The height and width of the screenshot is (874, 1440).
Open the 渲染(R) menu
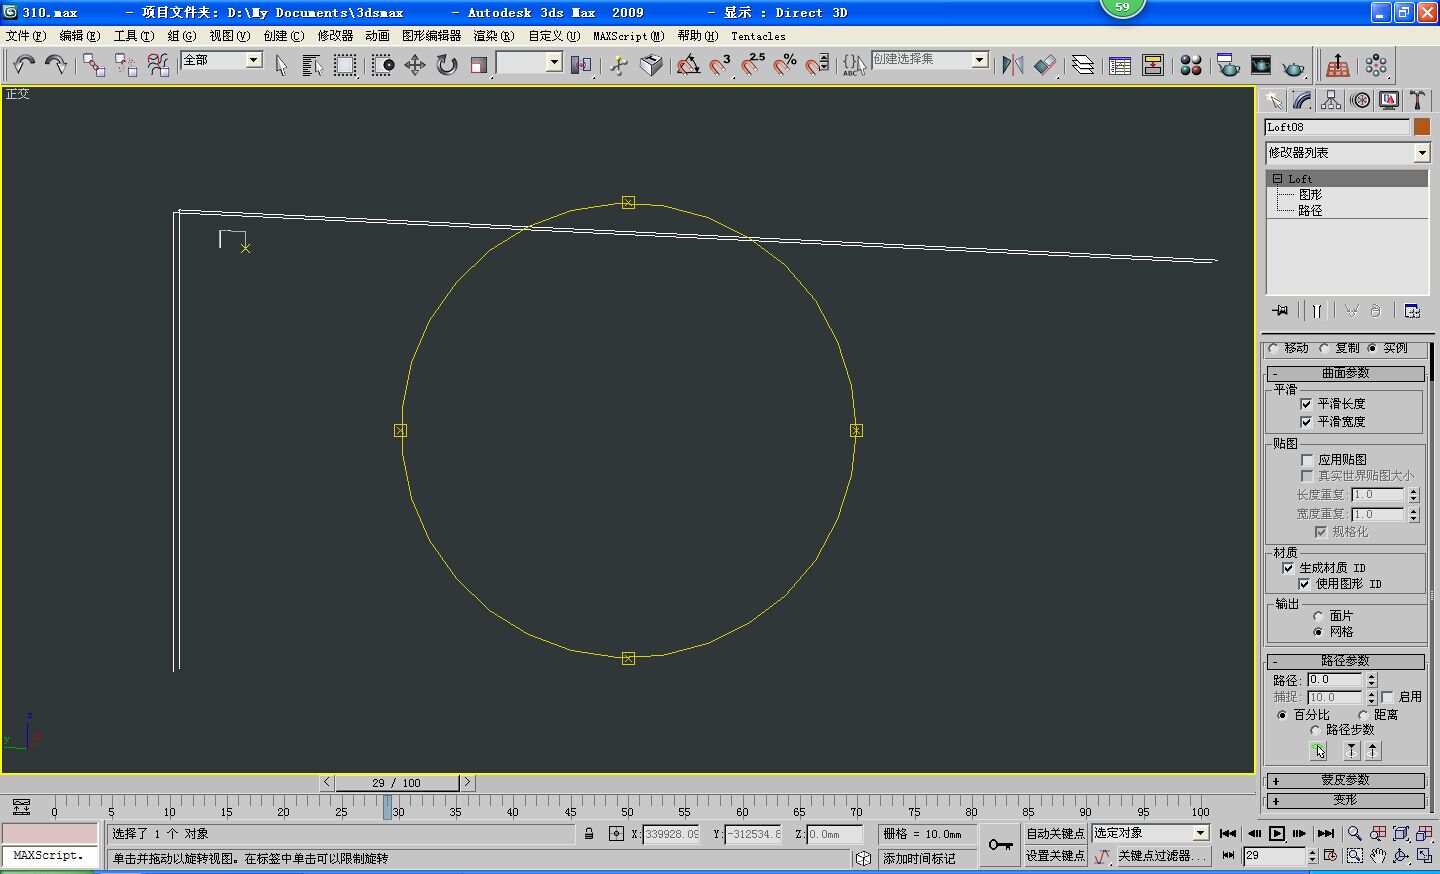coord(493,36)
